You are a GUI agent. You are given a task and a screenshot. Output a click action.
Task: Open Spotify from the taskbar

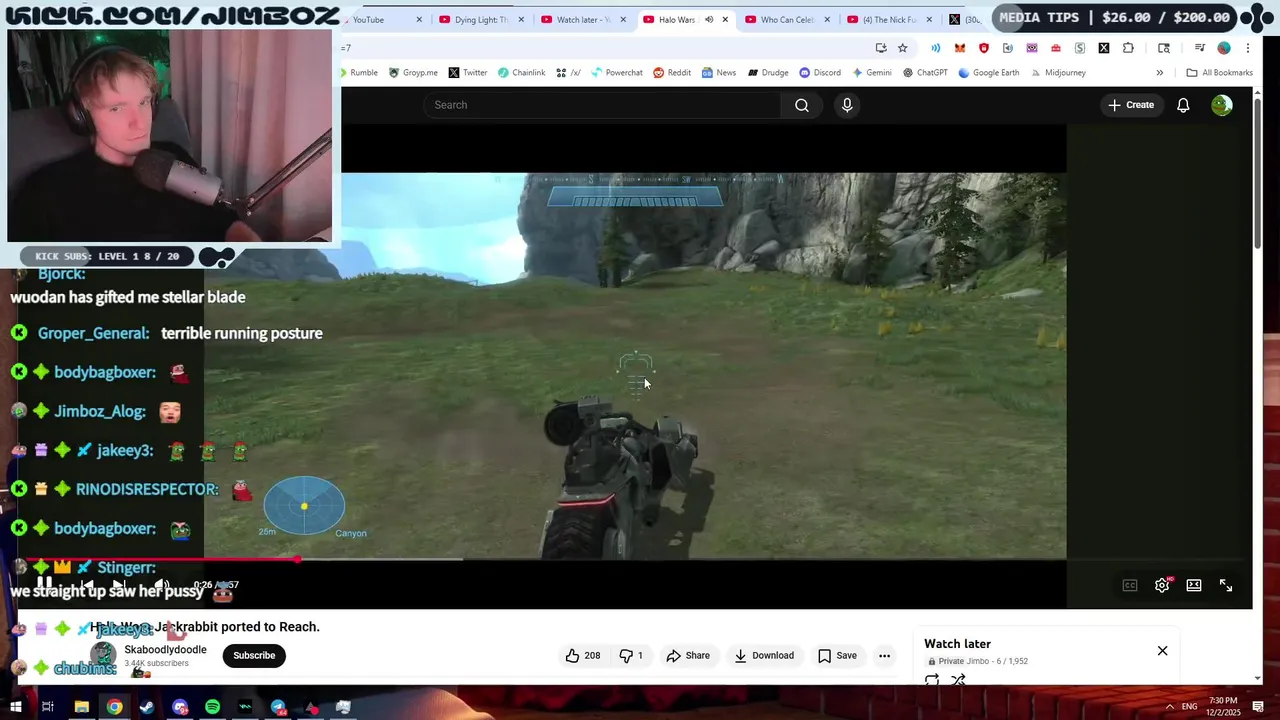point(212,707)
